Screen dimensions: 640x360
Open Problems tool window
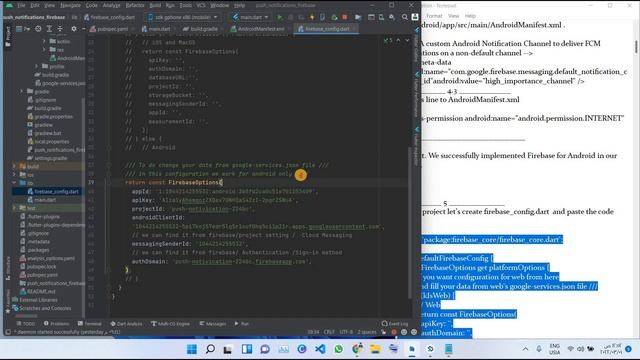56,324
